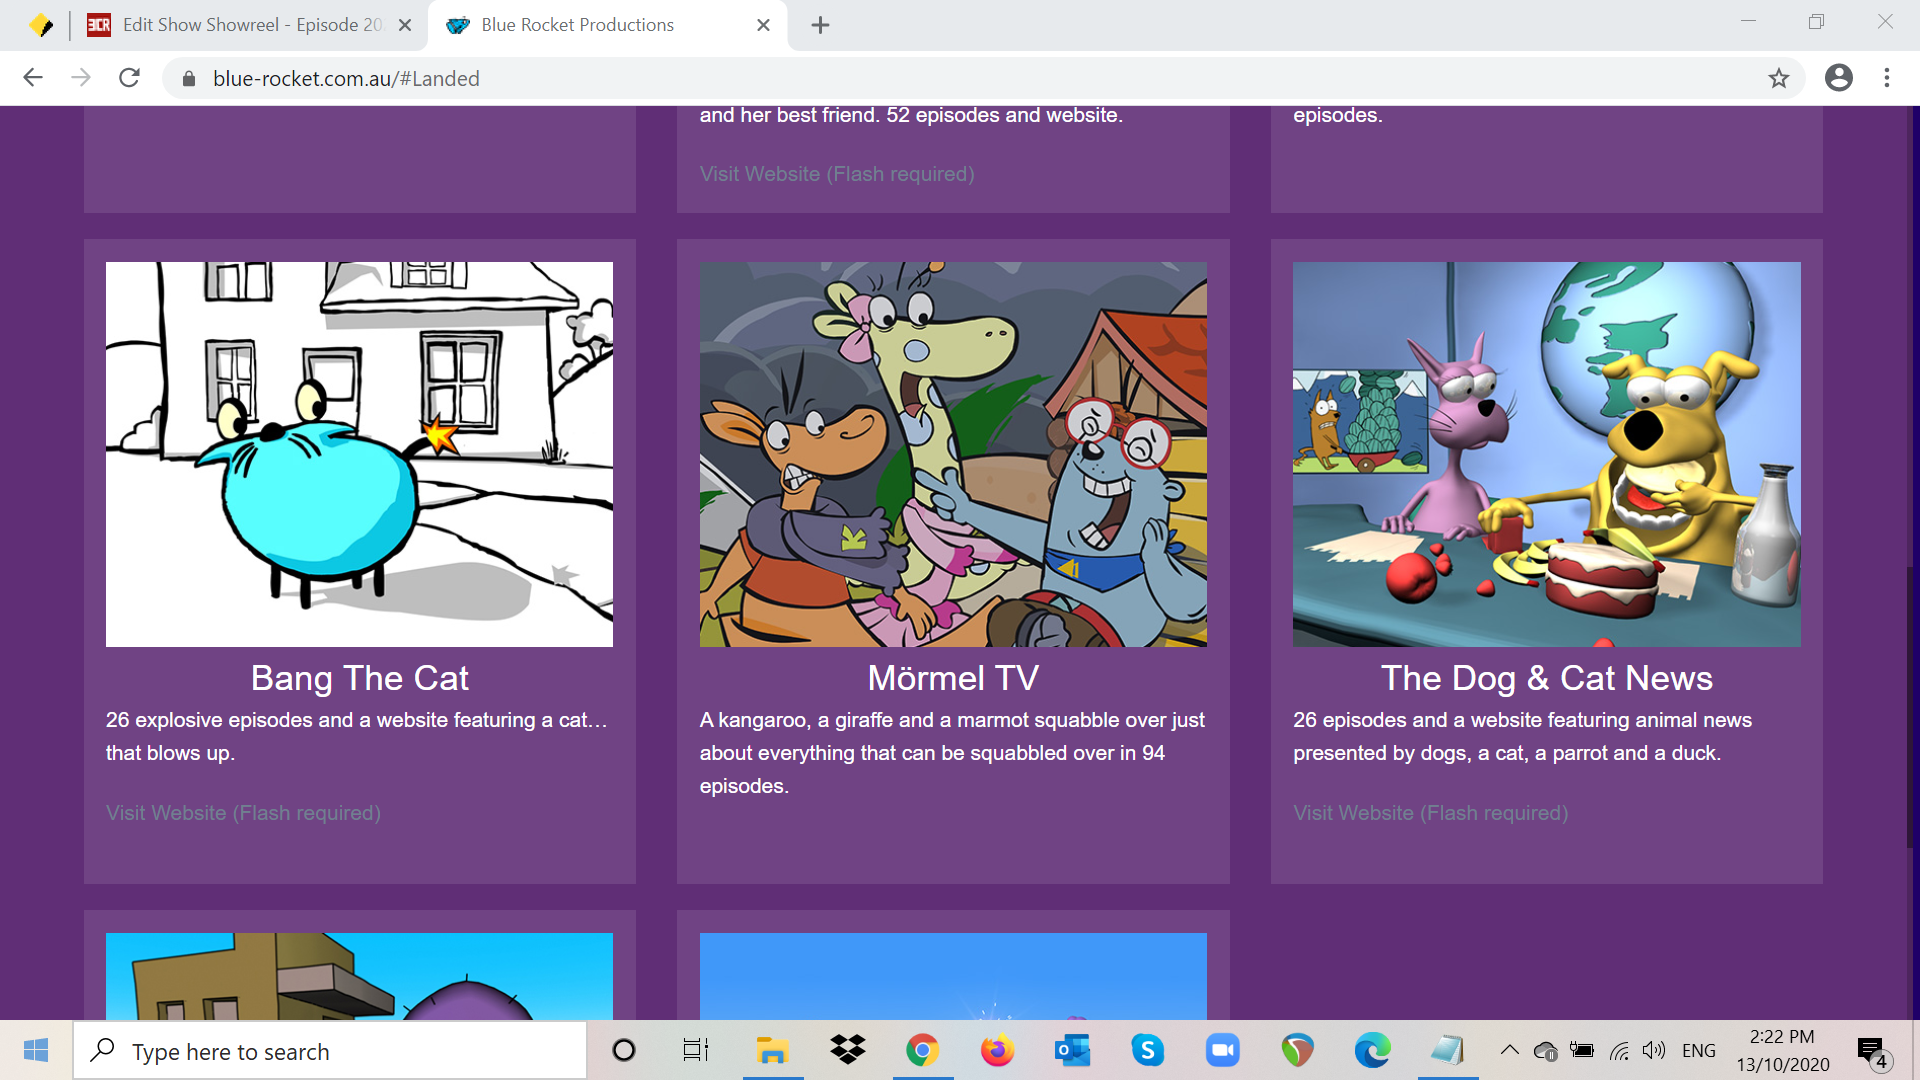Click the Mörmel TV thumbnail image
The height and width of the screenshot is (1080, 1920).
point(953,454)
